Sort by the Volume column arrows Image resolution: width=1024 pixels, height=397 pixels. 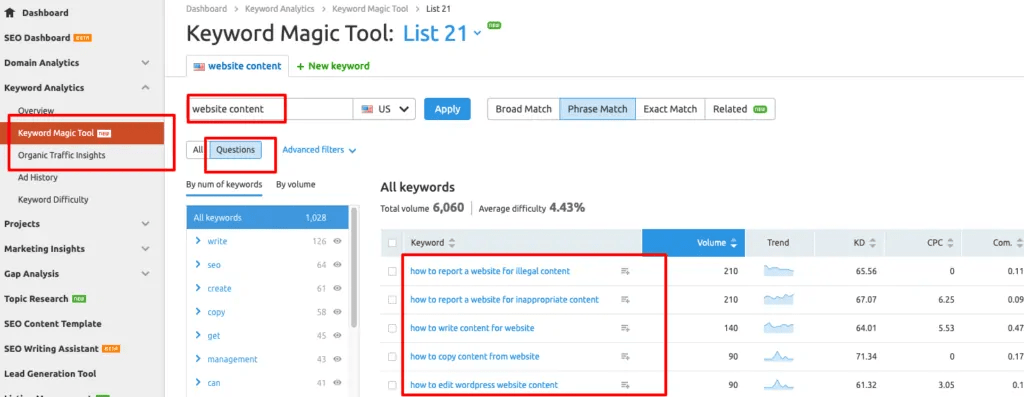(x=733, y=243)
